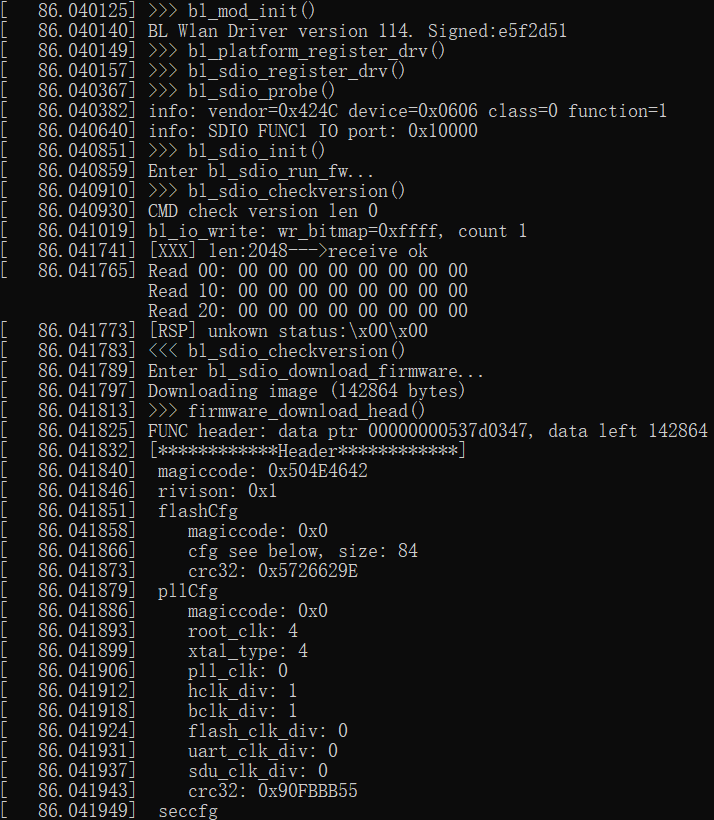Select the SDIO FUNC1 IO port line

click(x=312, y=131)
